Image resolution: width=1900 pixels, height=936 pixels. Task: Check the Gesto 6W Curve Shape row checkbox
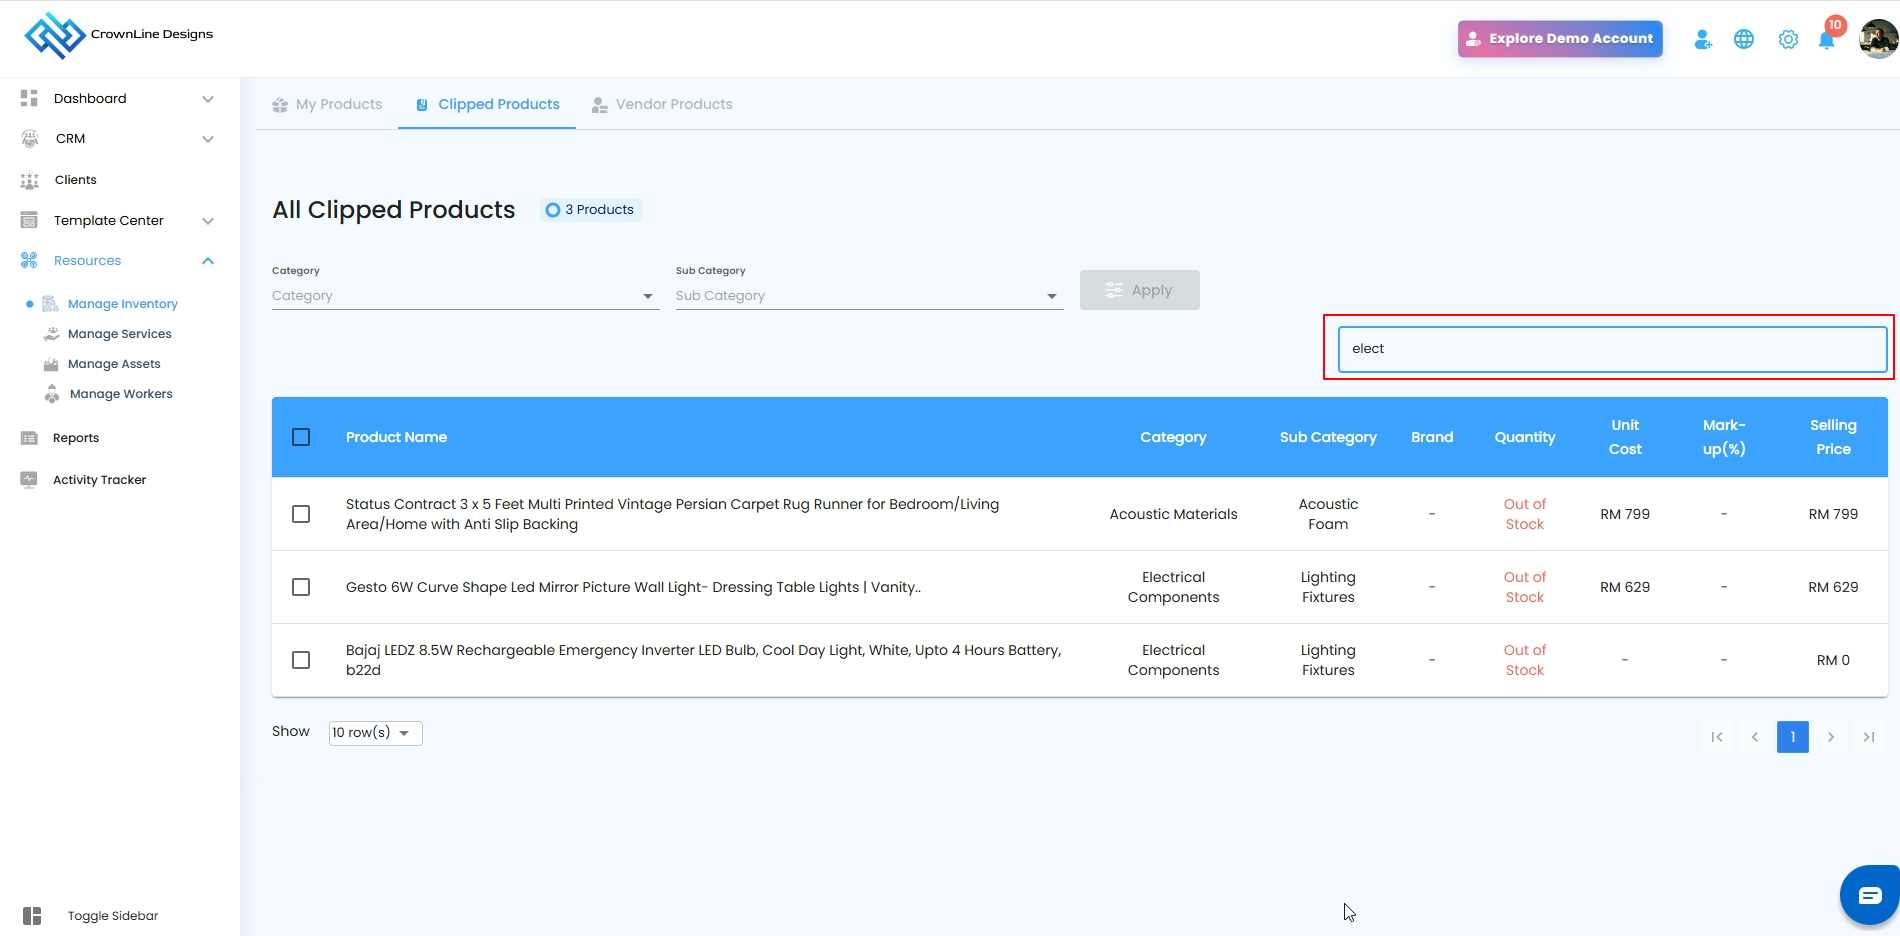(301, 587)
